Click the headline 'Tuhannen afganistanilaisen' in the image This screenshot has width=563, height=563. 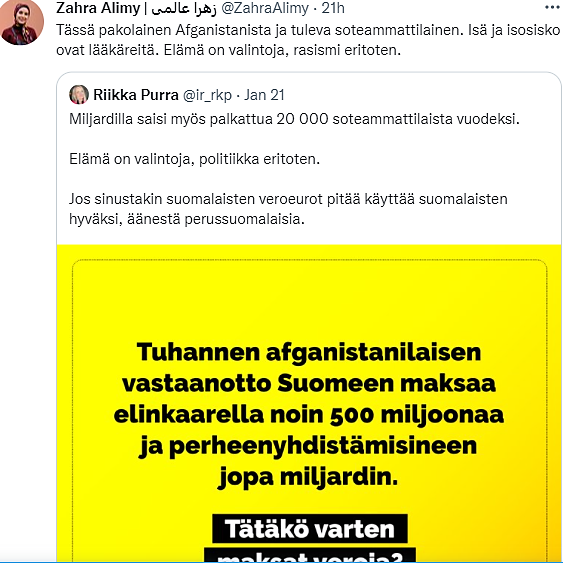tap(309, 352)
